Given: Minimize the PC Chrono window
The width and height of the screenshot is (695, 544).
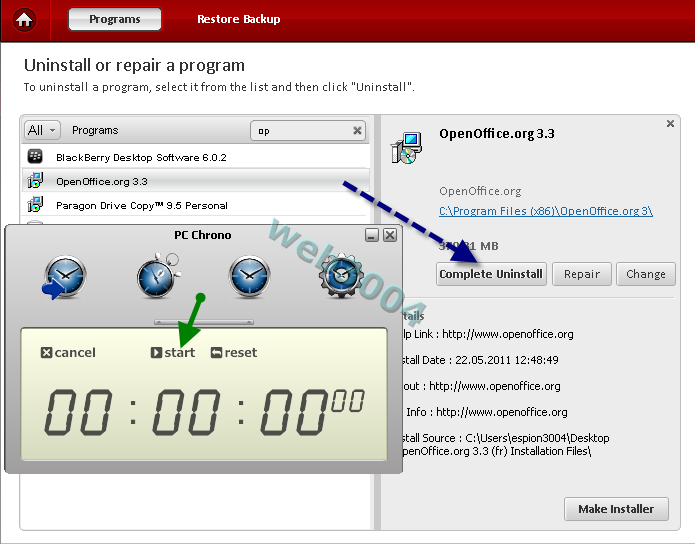Looking at the screenshot, I should pos(372,235).
